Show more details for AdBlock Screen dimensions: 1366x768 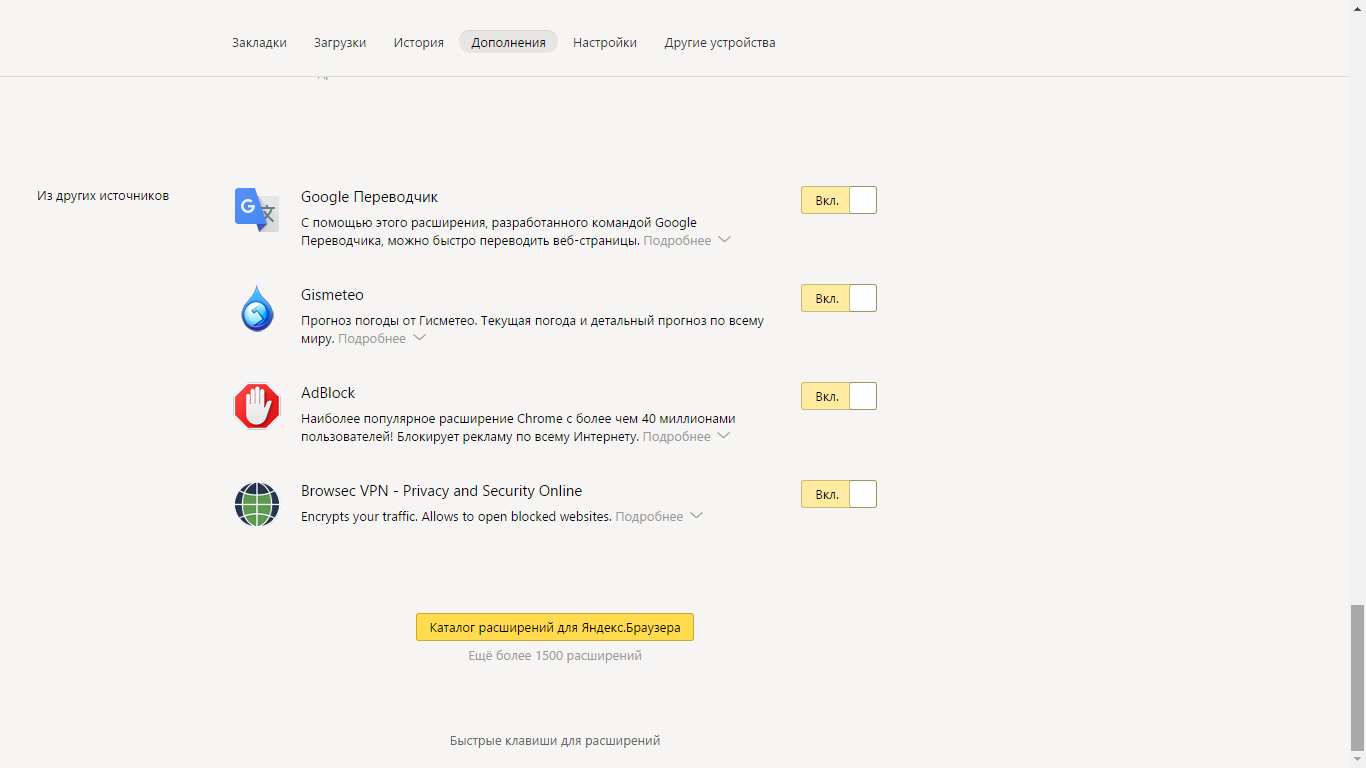686,437
